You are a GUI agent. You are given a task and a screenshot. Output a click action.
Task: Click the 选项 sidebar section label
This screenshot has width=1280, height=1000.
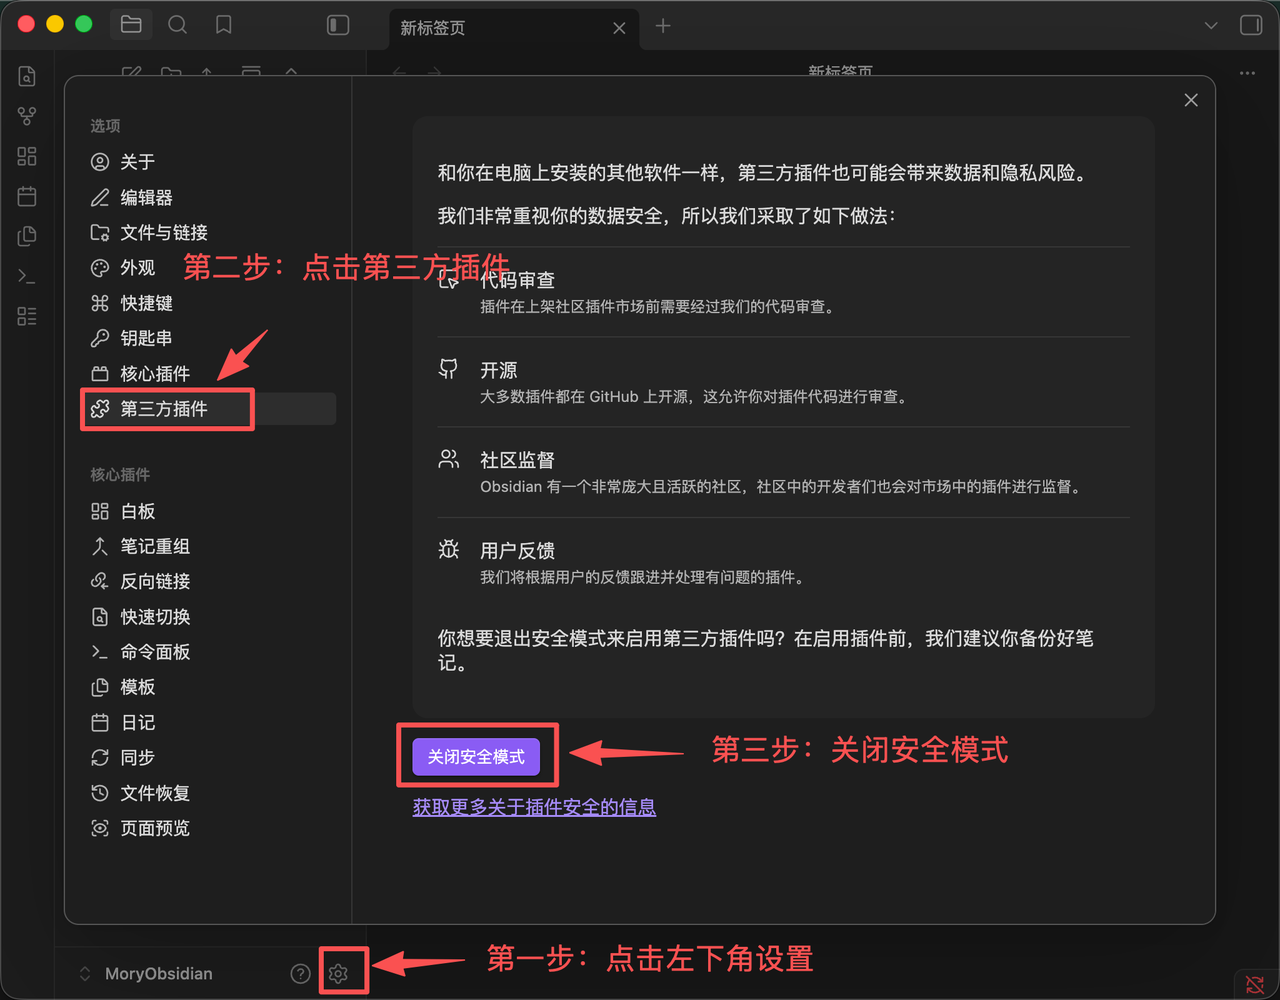(x=105, y=126)
